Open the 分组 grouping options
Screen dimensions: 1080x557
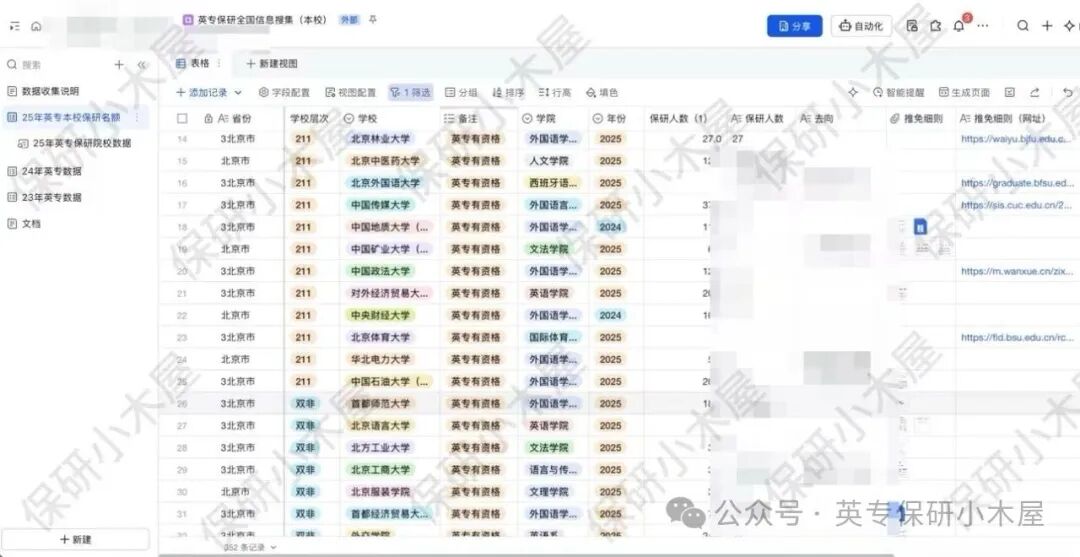(461, 92)
